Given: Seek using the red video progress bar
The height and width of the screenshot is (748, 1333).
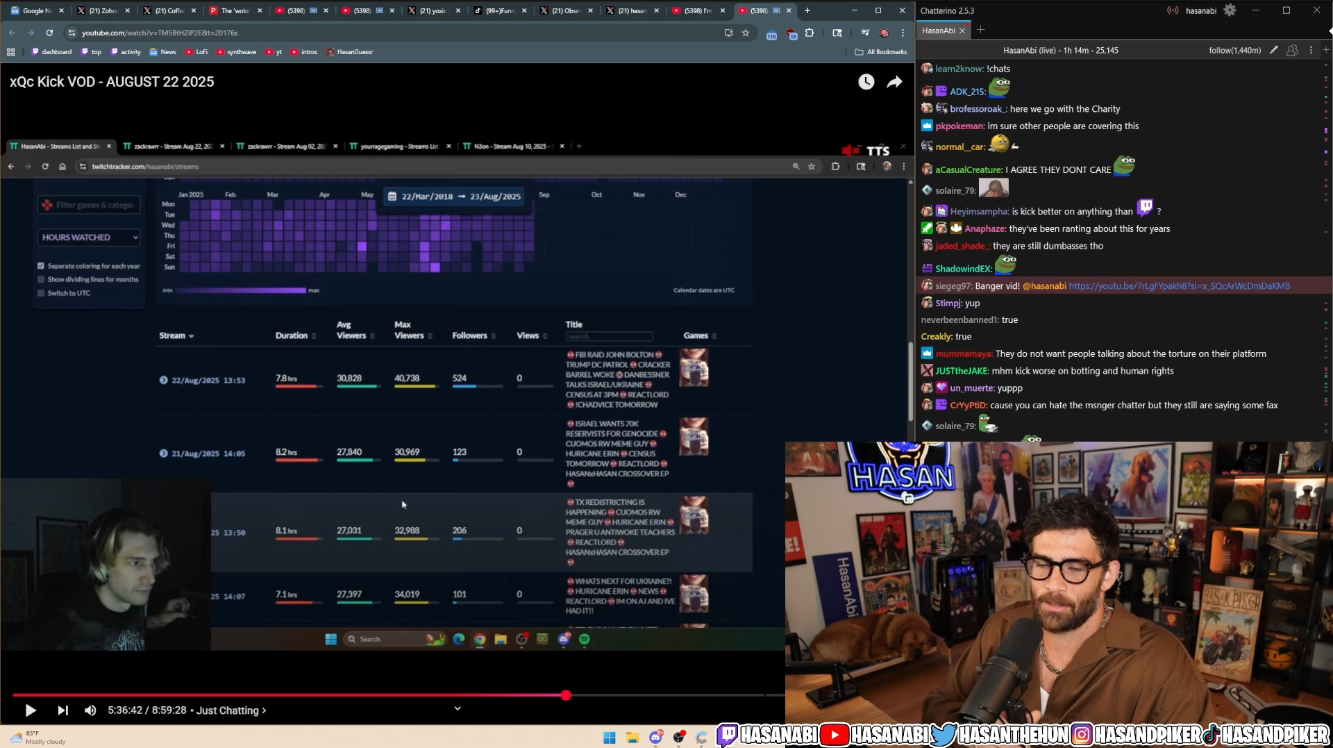Looking at the screenshot, I should click(x=289, y=695).
